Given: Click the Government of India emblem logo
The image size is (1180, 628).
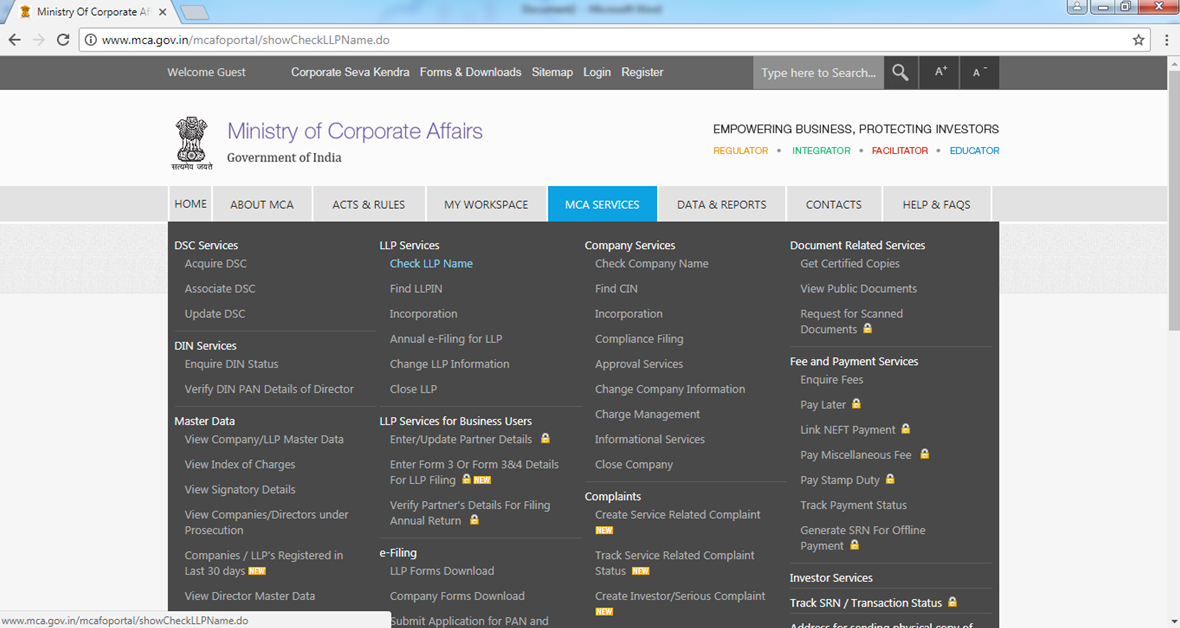Looking at the screenshot, I should coord(192,142).
